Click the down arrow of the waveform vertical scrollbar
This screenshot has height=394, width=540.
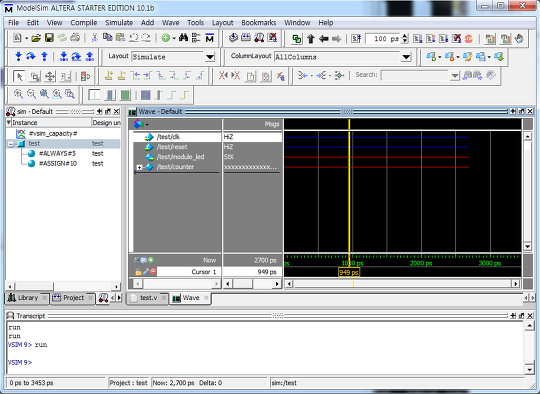[527, 246]
